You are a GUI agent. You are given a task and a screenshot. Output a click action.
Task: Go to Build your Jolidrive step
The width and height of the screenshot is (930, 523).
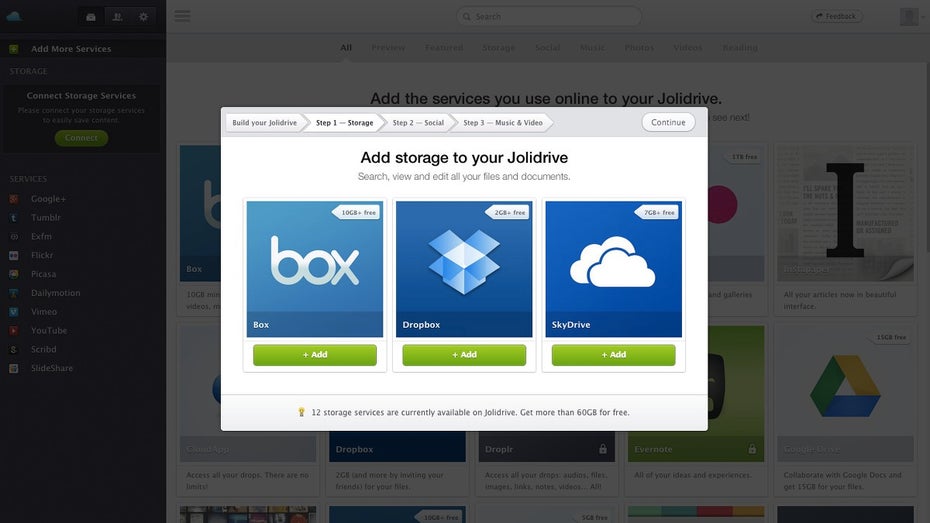[265, 123]
